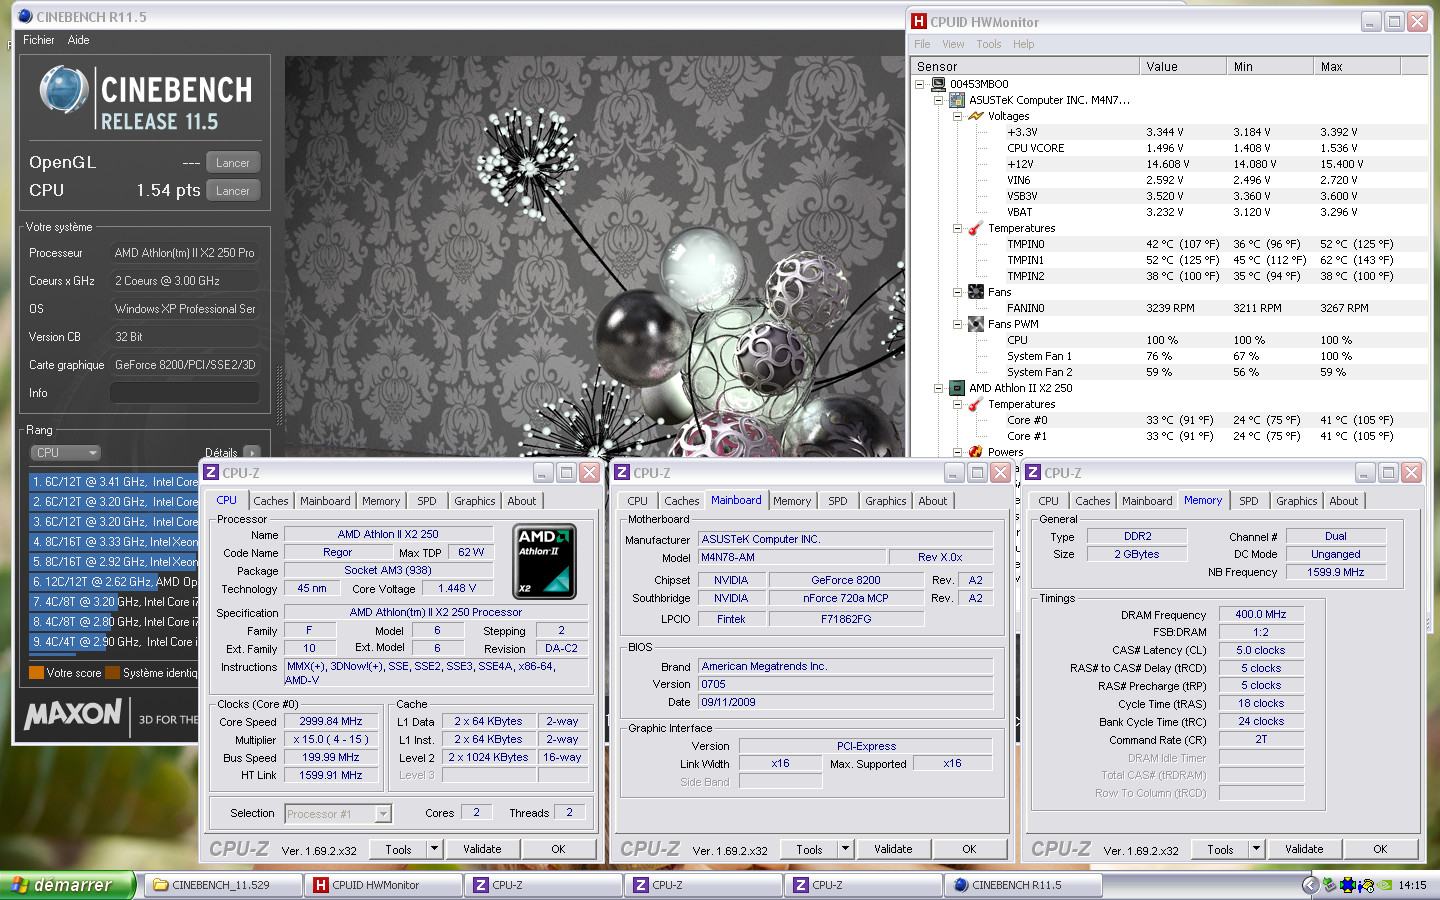The width and height of the screenshot is (1440, 900).
Task: Switch to SPD tab in Memory CPU-Z window
Action: click(x=1249, y=501)
